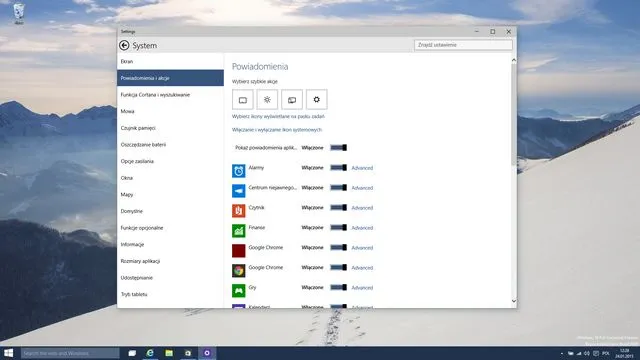Click the Finanse app icon
The width and height of the screenshot is (640, 360).
pyautogui.click(x=239, y=231)
